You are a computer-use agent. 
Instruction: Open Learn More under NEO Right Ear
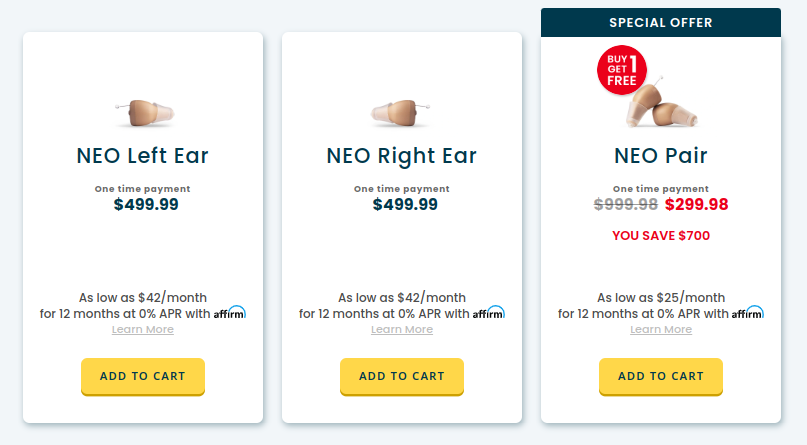tap(402, 330)
